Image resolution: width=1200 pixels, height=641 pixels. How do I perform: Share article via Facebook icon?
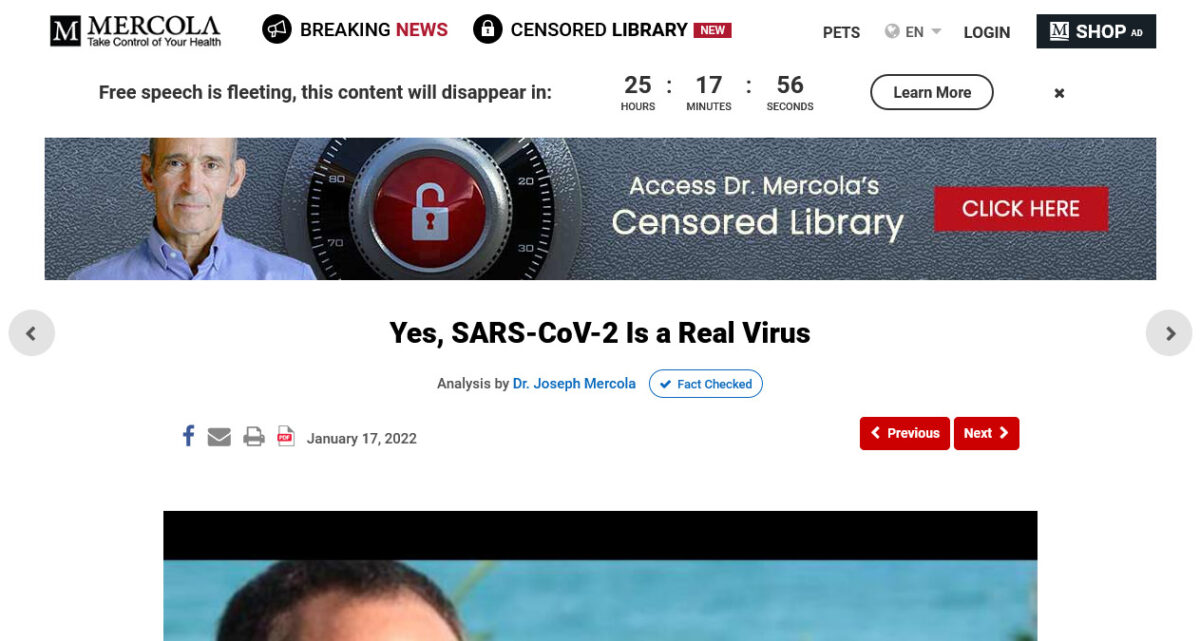[x=188, y=436]
